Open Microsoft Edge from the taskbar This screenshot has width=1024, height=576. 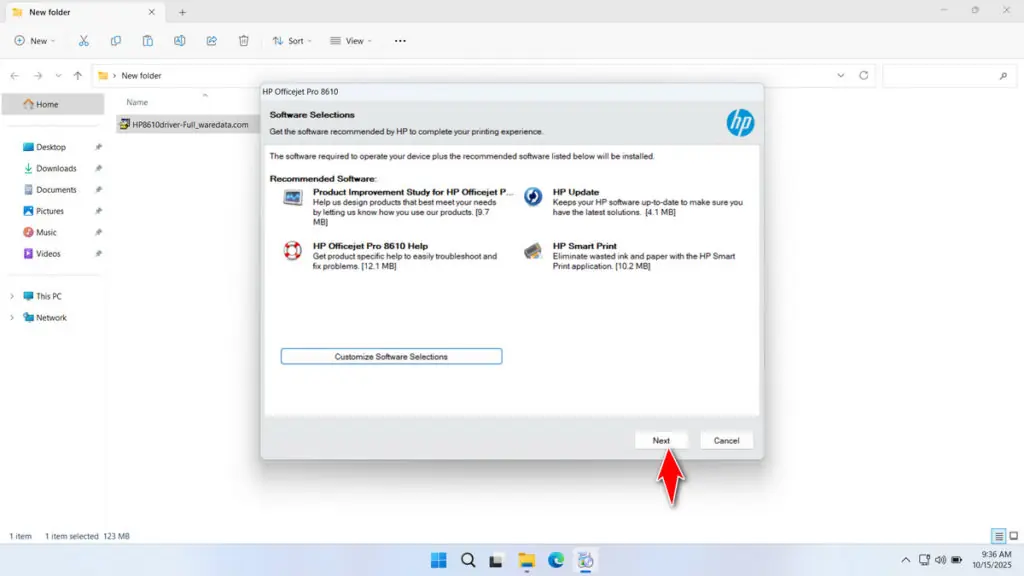[x=556, y=560]
